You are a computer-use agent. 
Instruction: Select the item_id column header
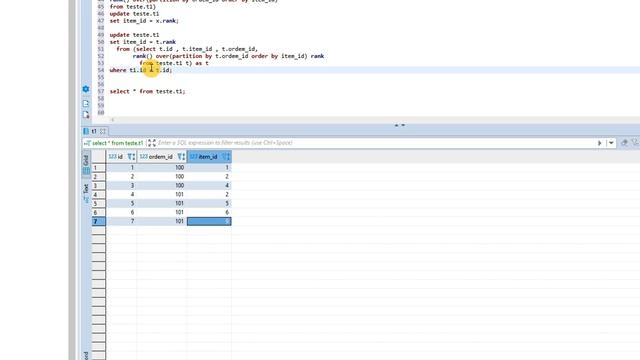point(209,157)
